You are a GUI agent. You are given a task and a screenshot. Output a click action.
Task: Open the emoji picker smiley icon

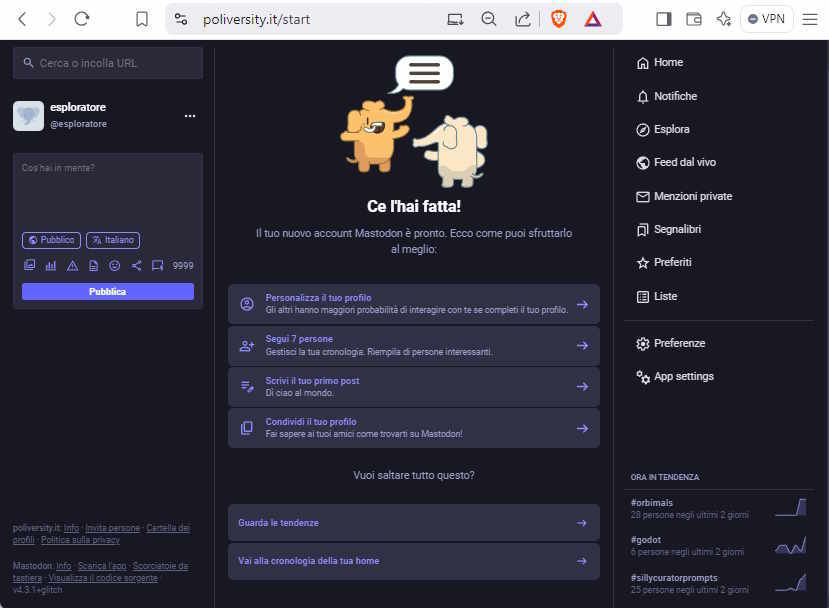click(x=115, y=265)
